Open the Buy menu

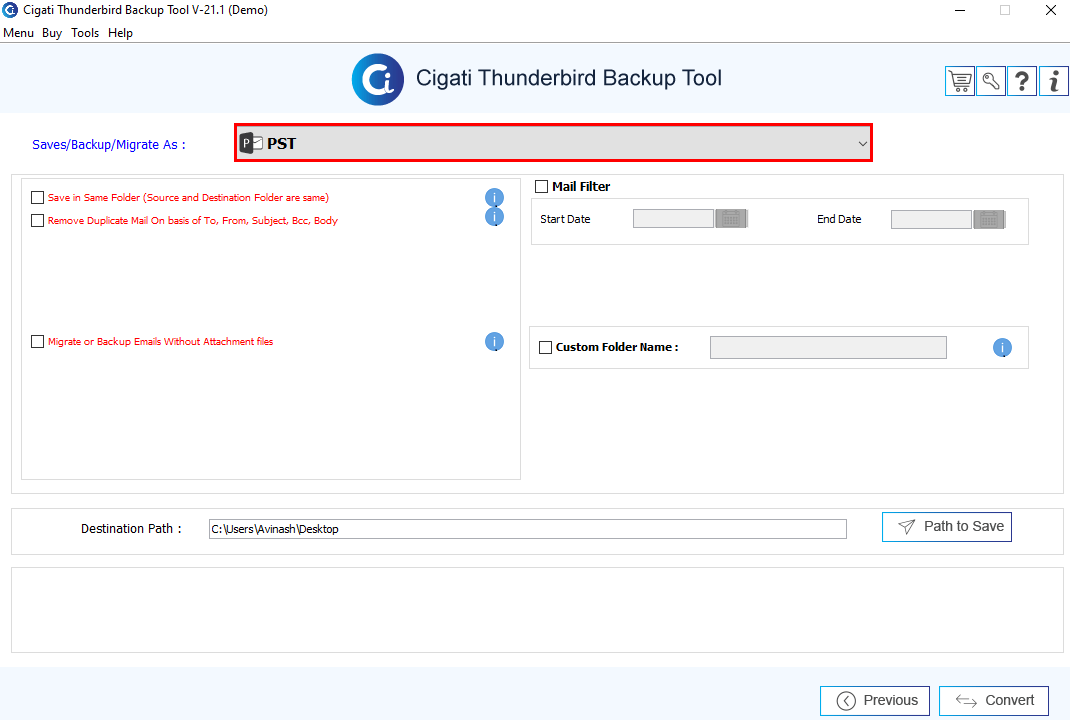[x=52, y=33]
